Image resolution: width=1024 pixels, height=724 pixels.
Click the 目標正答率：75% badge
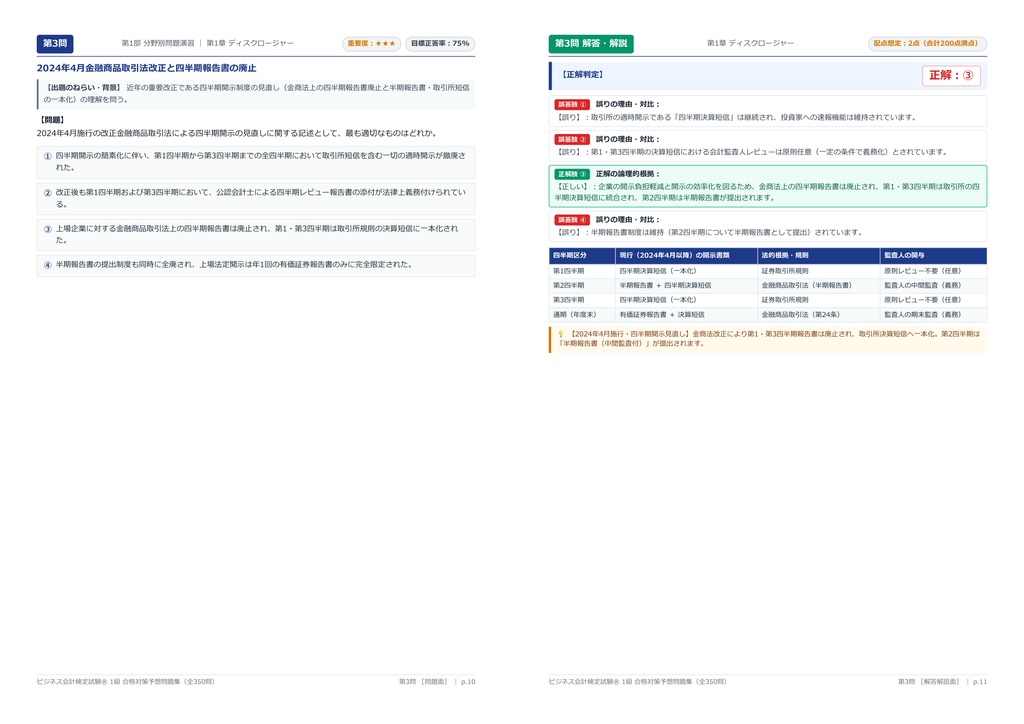tap(440, 44)
